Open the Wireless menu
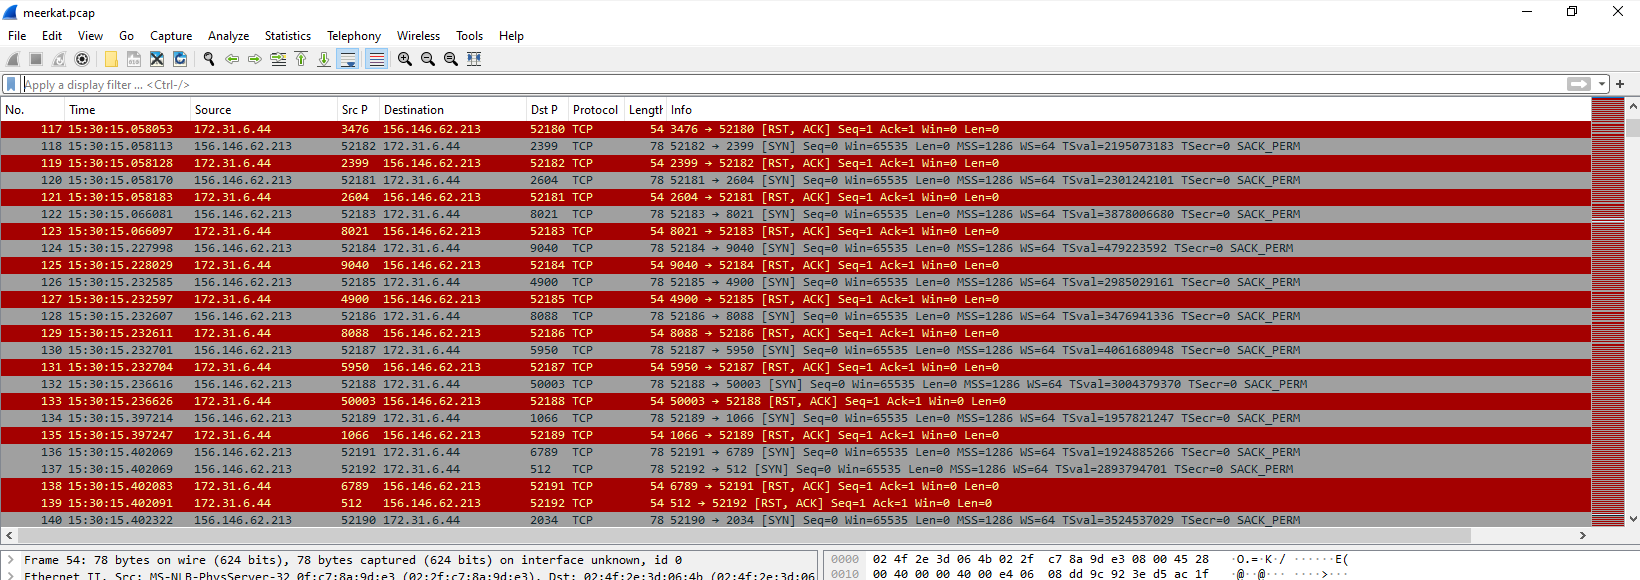Screen dimensions: 1640x580 click(x=418, y=35)
